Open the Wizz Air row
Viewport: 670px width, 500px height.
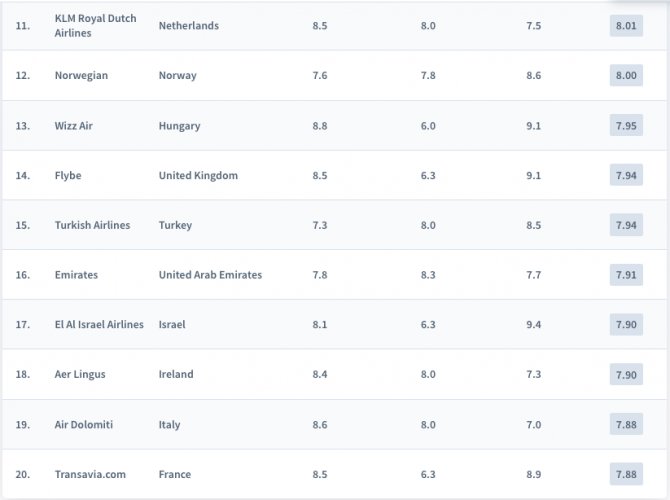76,126
